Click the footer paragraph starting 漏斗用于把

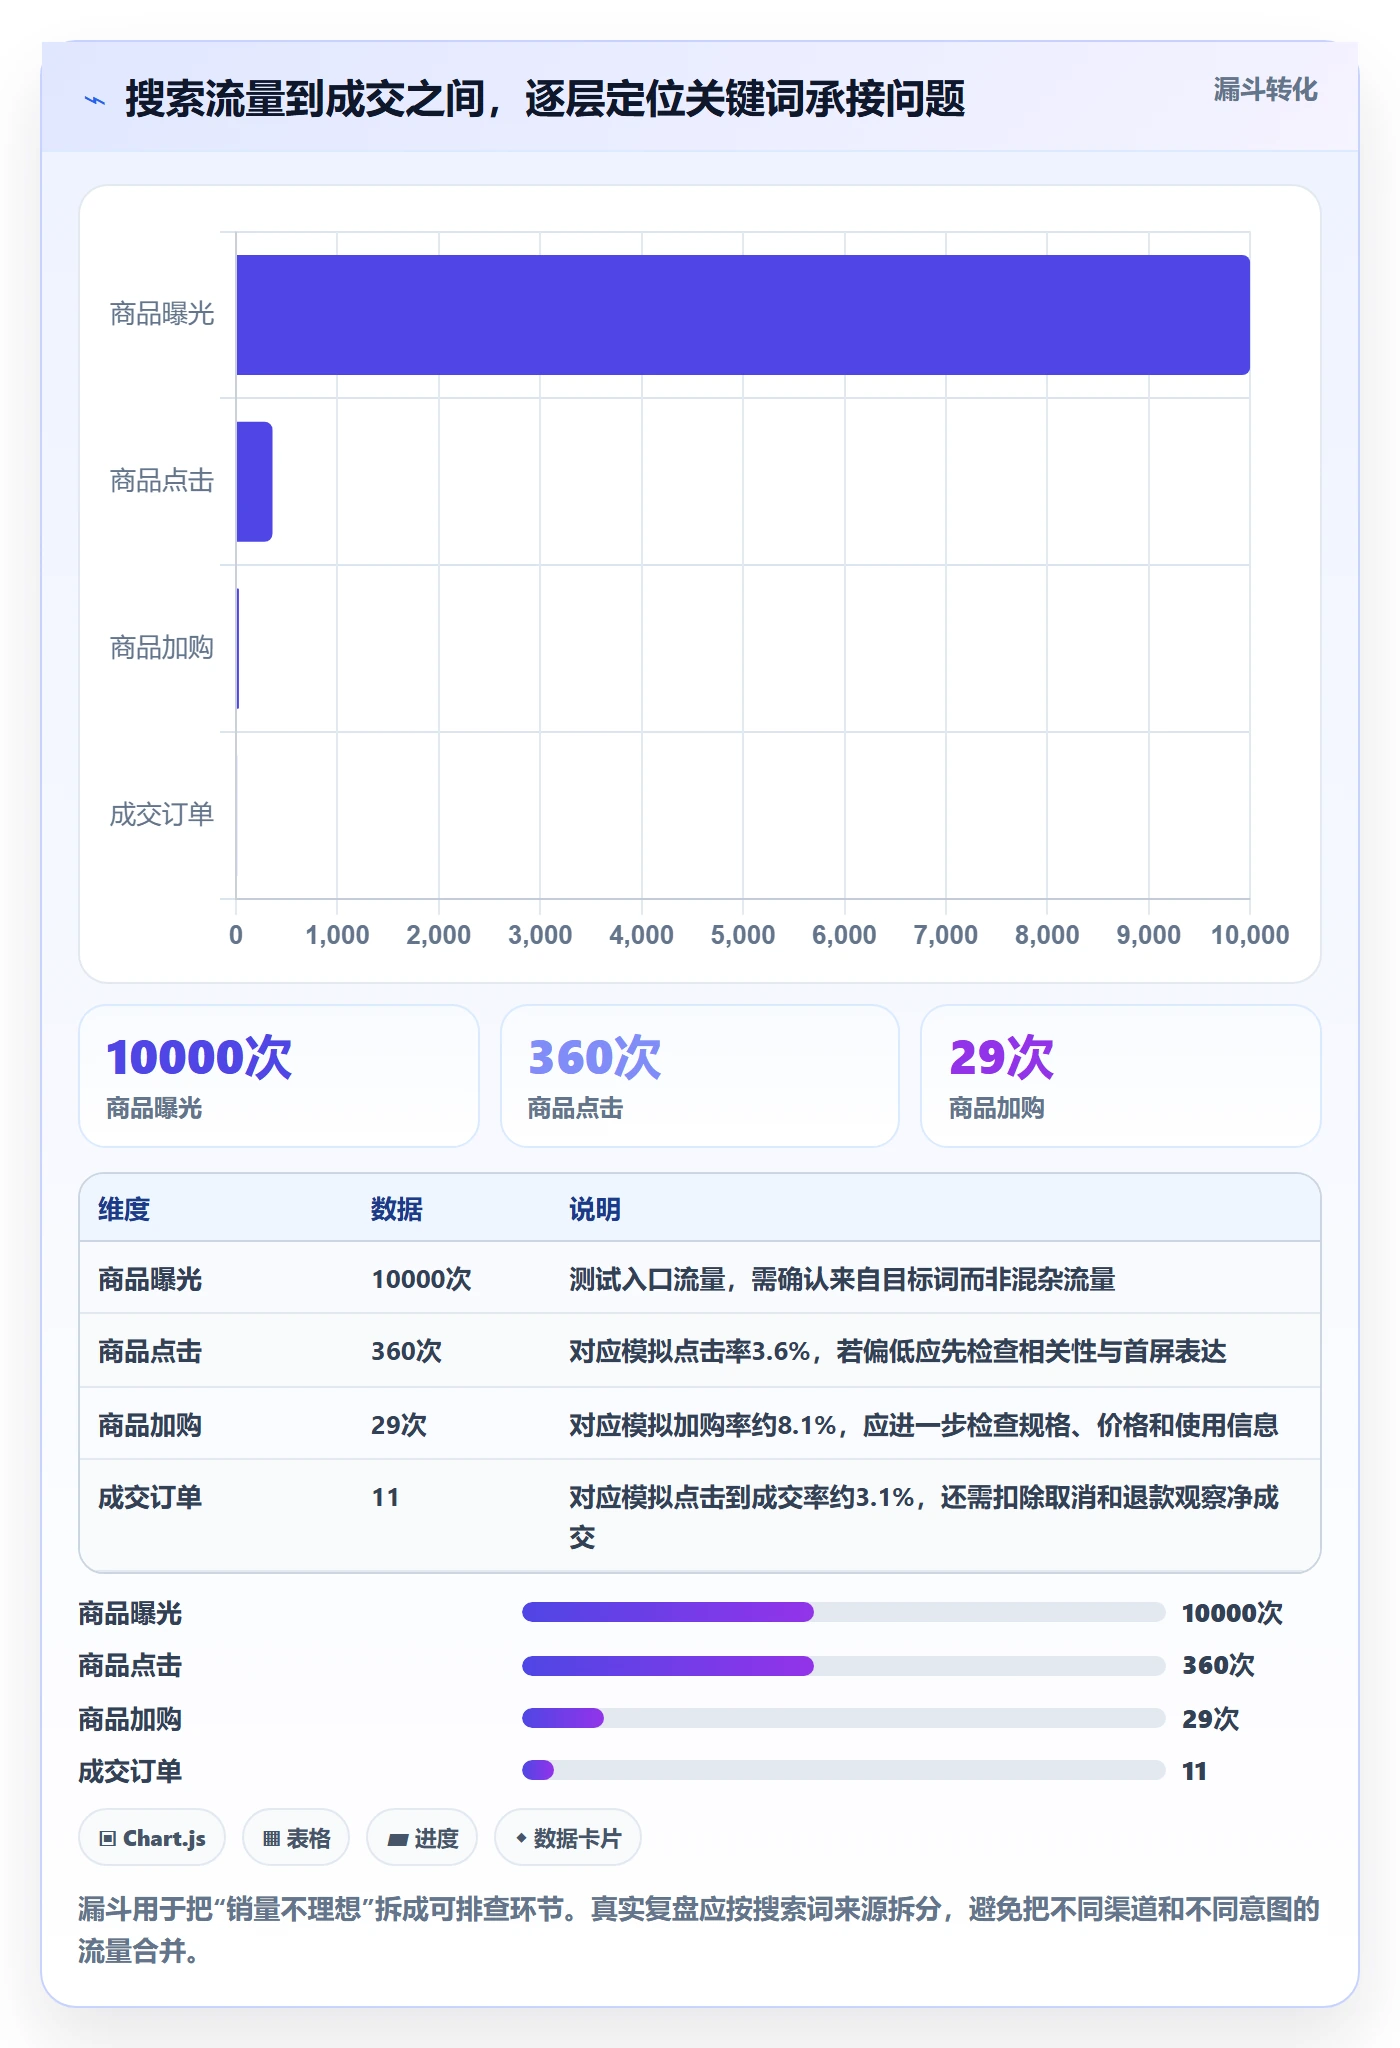point(699,1930)
